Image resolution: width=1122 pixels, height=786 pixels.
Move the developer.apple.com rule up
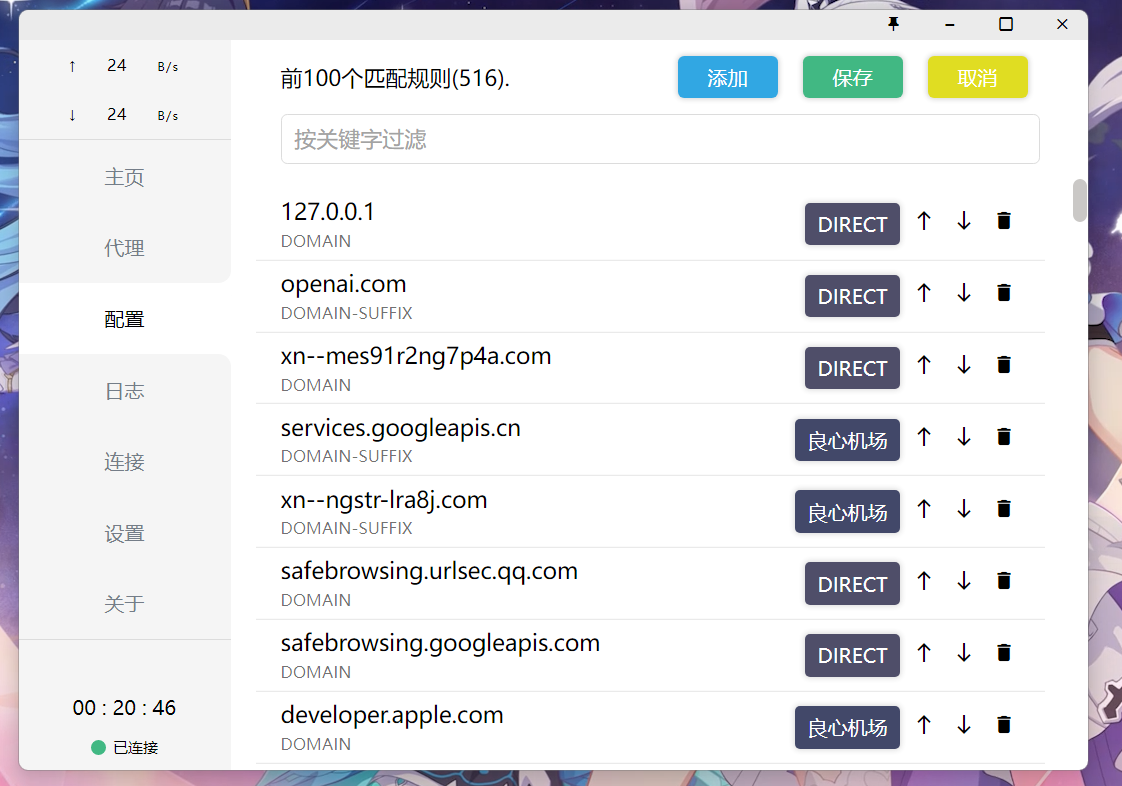pos(924,725)
